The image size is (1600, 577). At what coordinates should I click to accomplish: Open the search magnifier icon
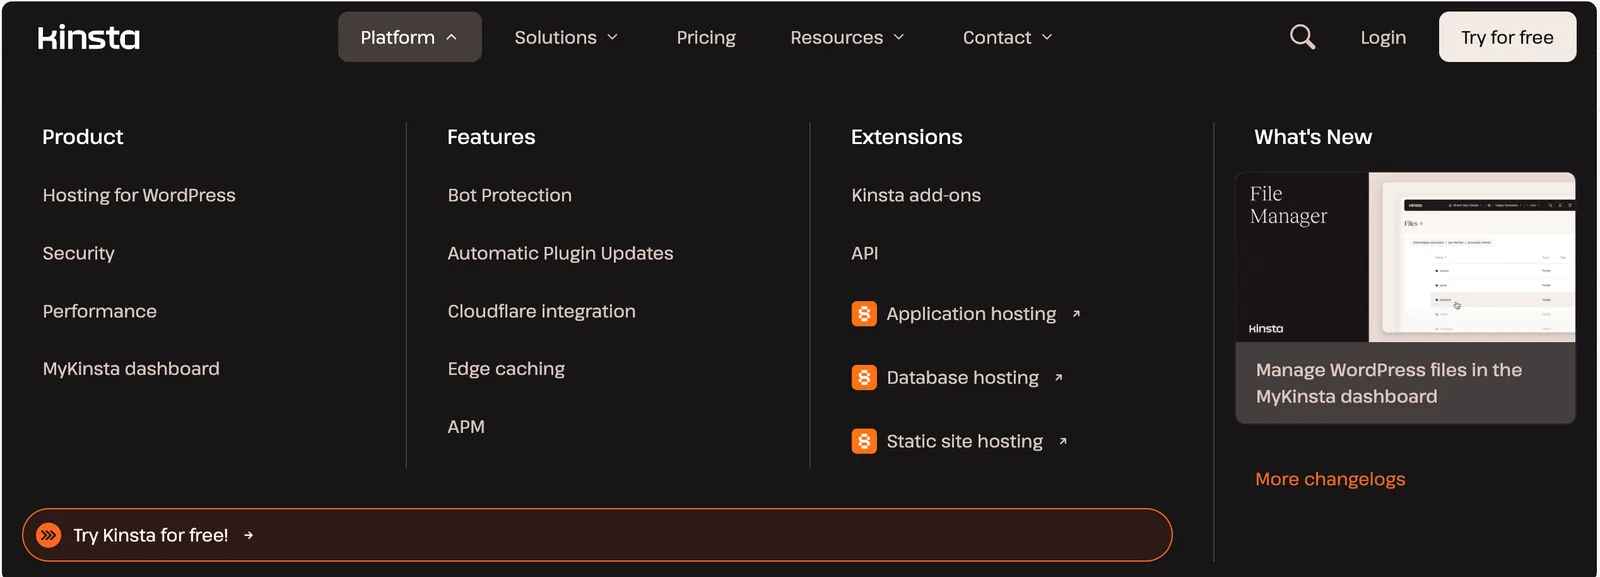pyautogui.click(x=1302, y=37)
